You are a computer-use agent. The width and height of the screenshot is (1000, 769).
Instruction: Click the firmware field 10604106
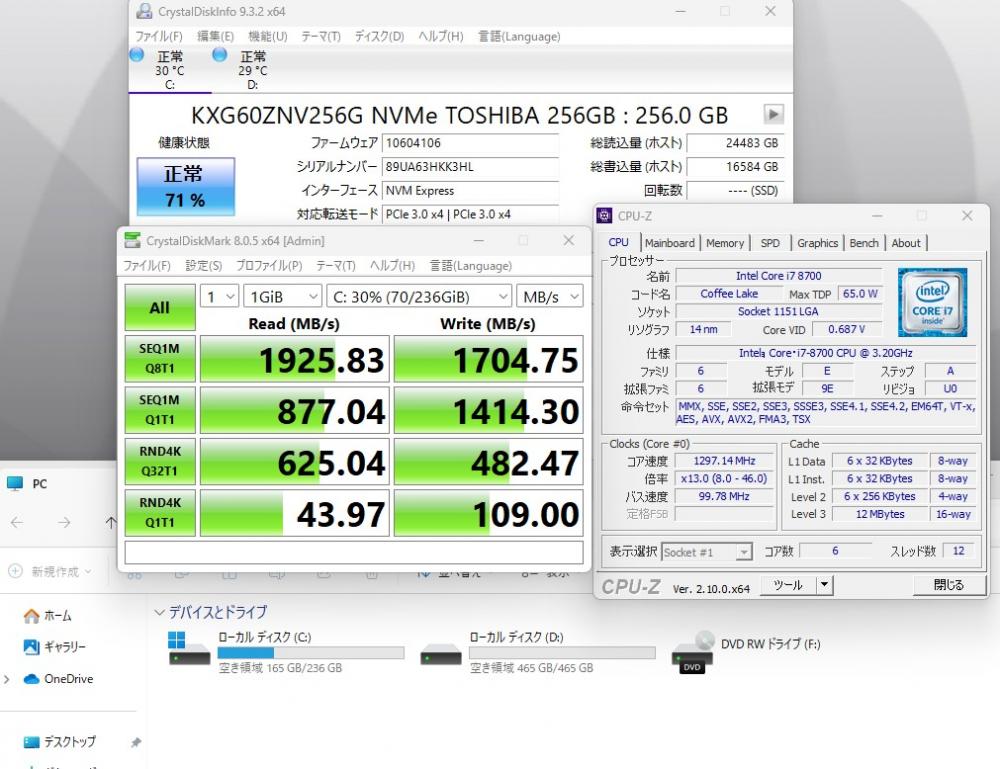(x=470, y=143)
